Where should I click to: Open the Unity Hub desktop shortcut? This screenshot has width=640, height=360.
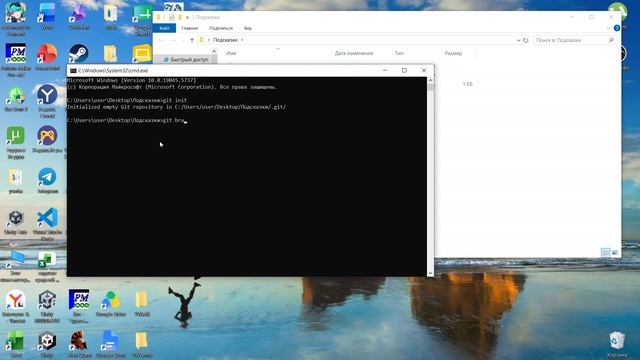[16, 218]
